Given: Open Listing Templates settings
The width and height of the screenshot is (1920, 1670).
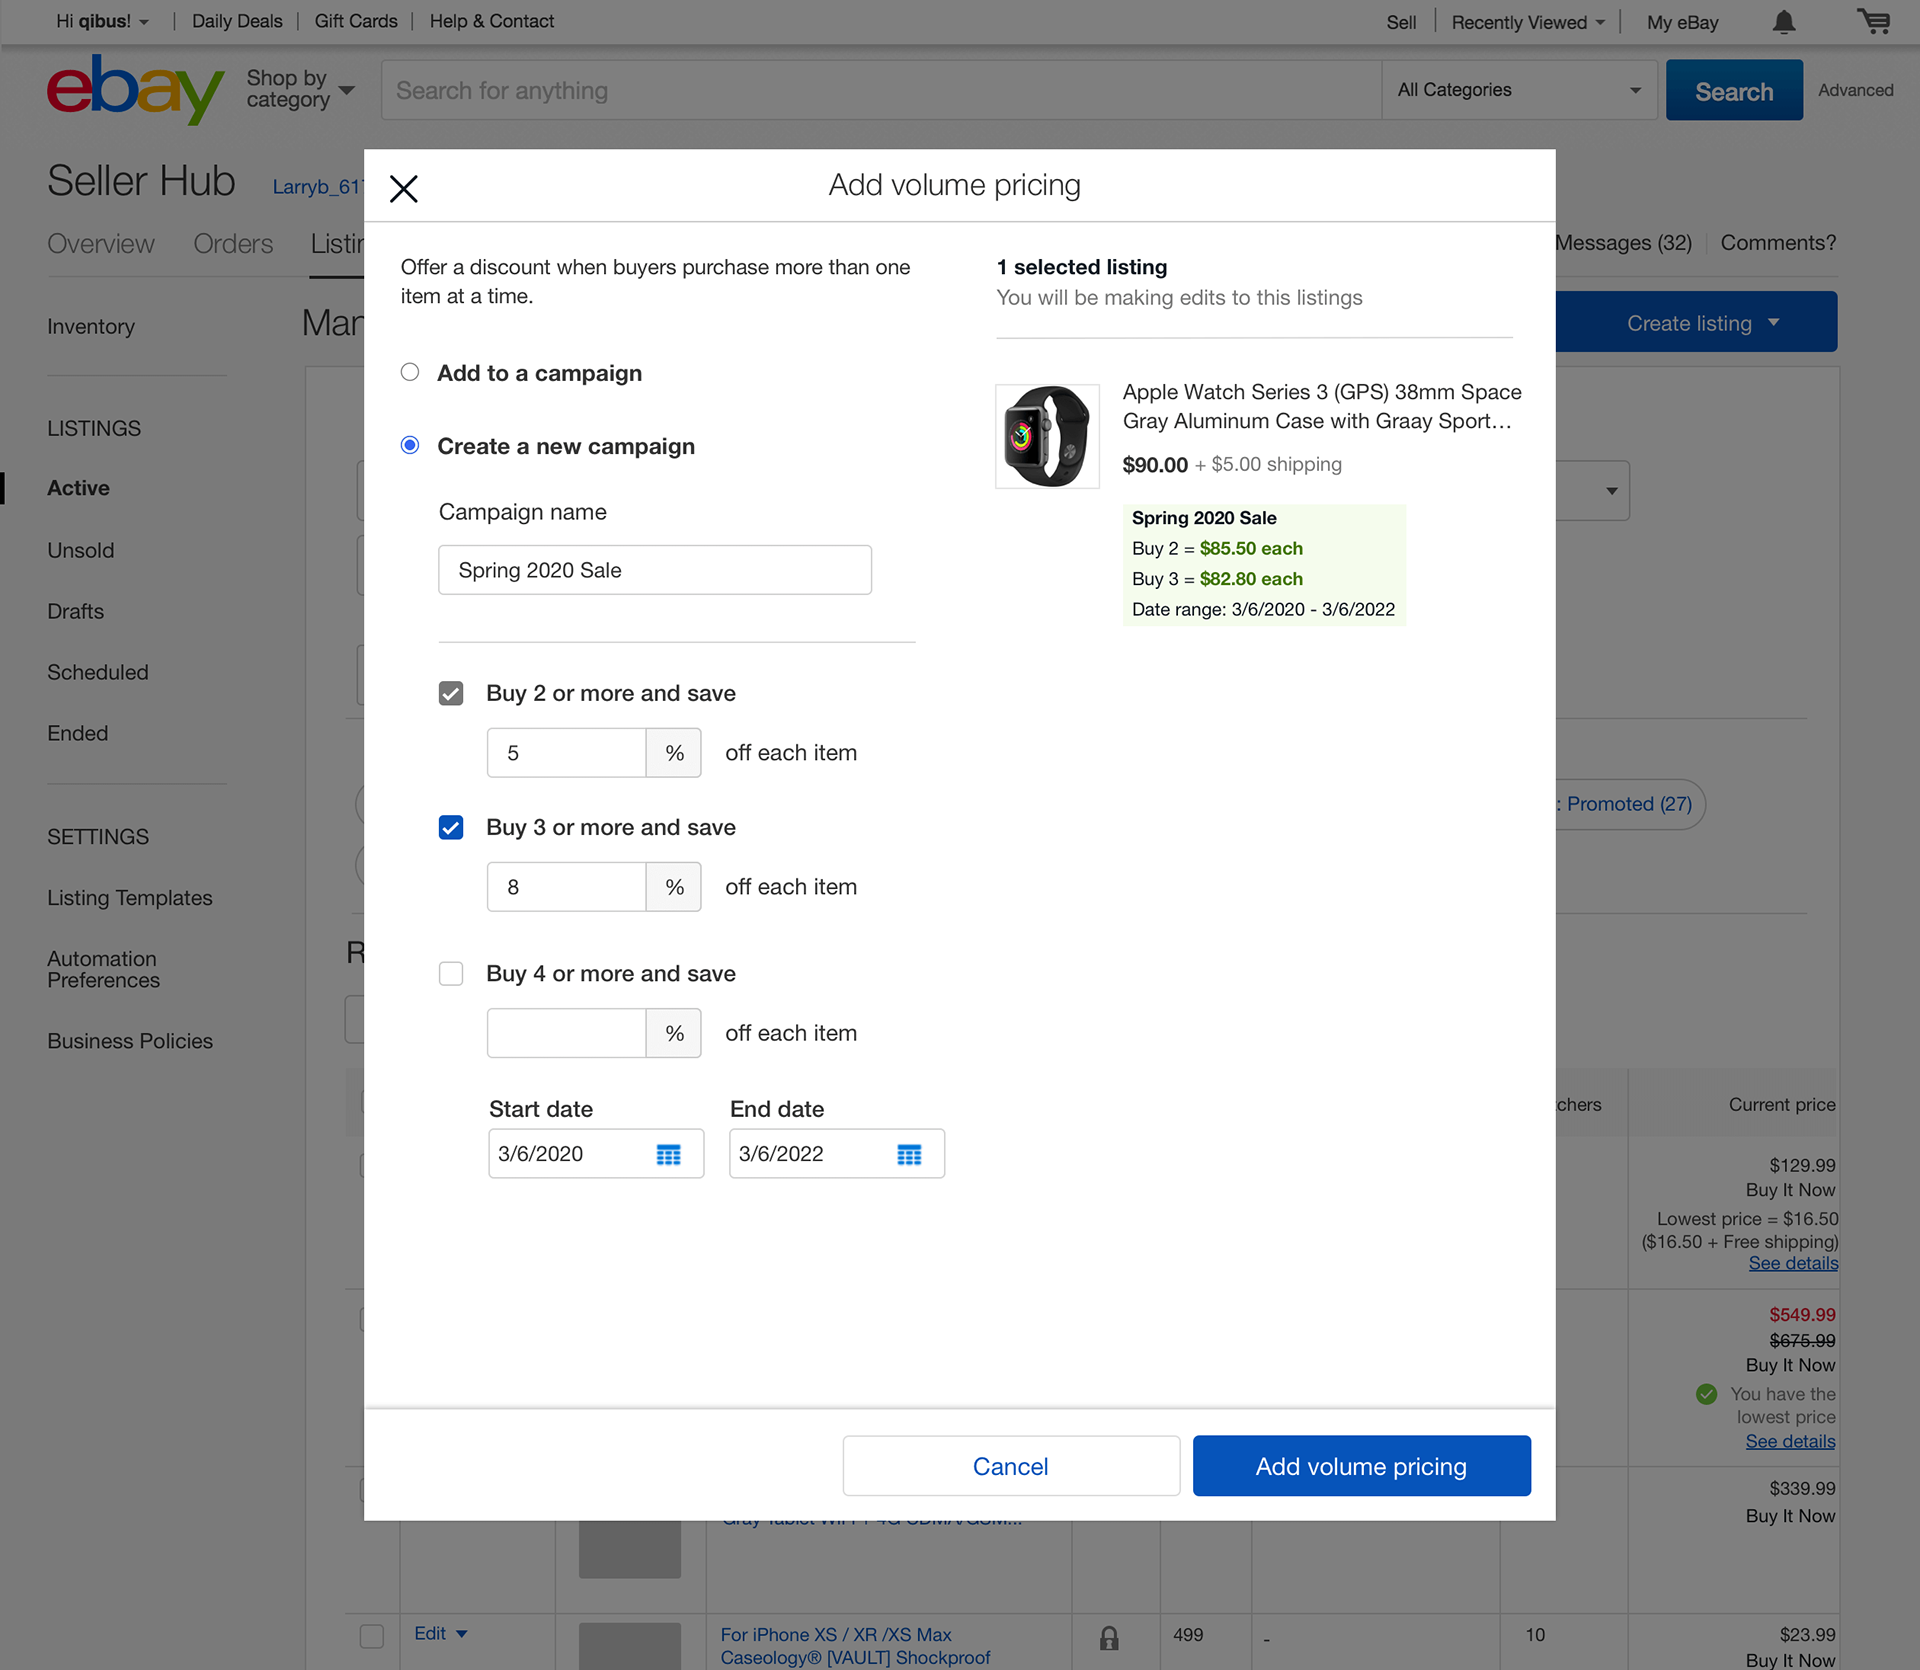Looking at the screenshot, I should point(130,898).
